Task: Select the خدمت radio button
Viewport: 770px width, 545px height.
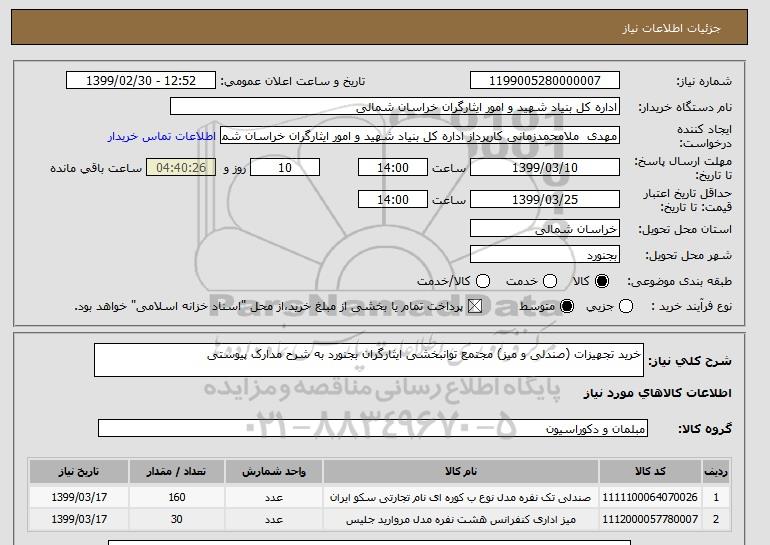Action: [550, 281]
